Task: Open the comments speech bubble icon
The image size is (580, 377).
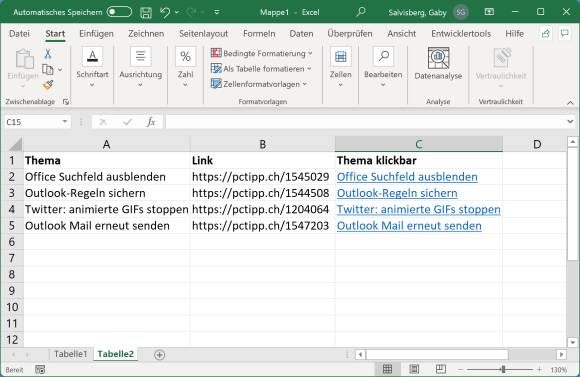Action: tap(564, 34)
